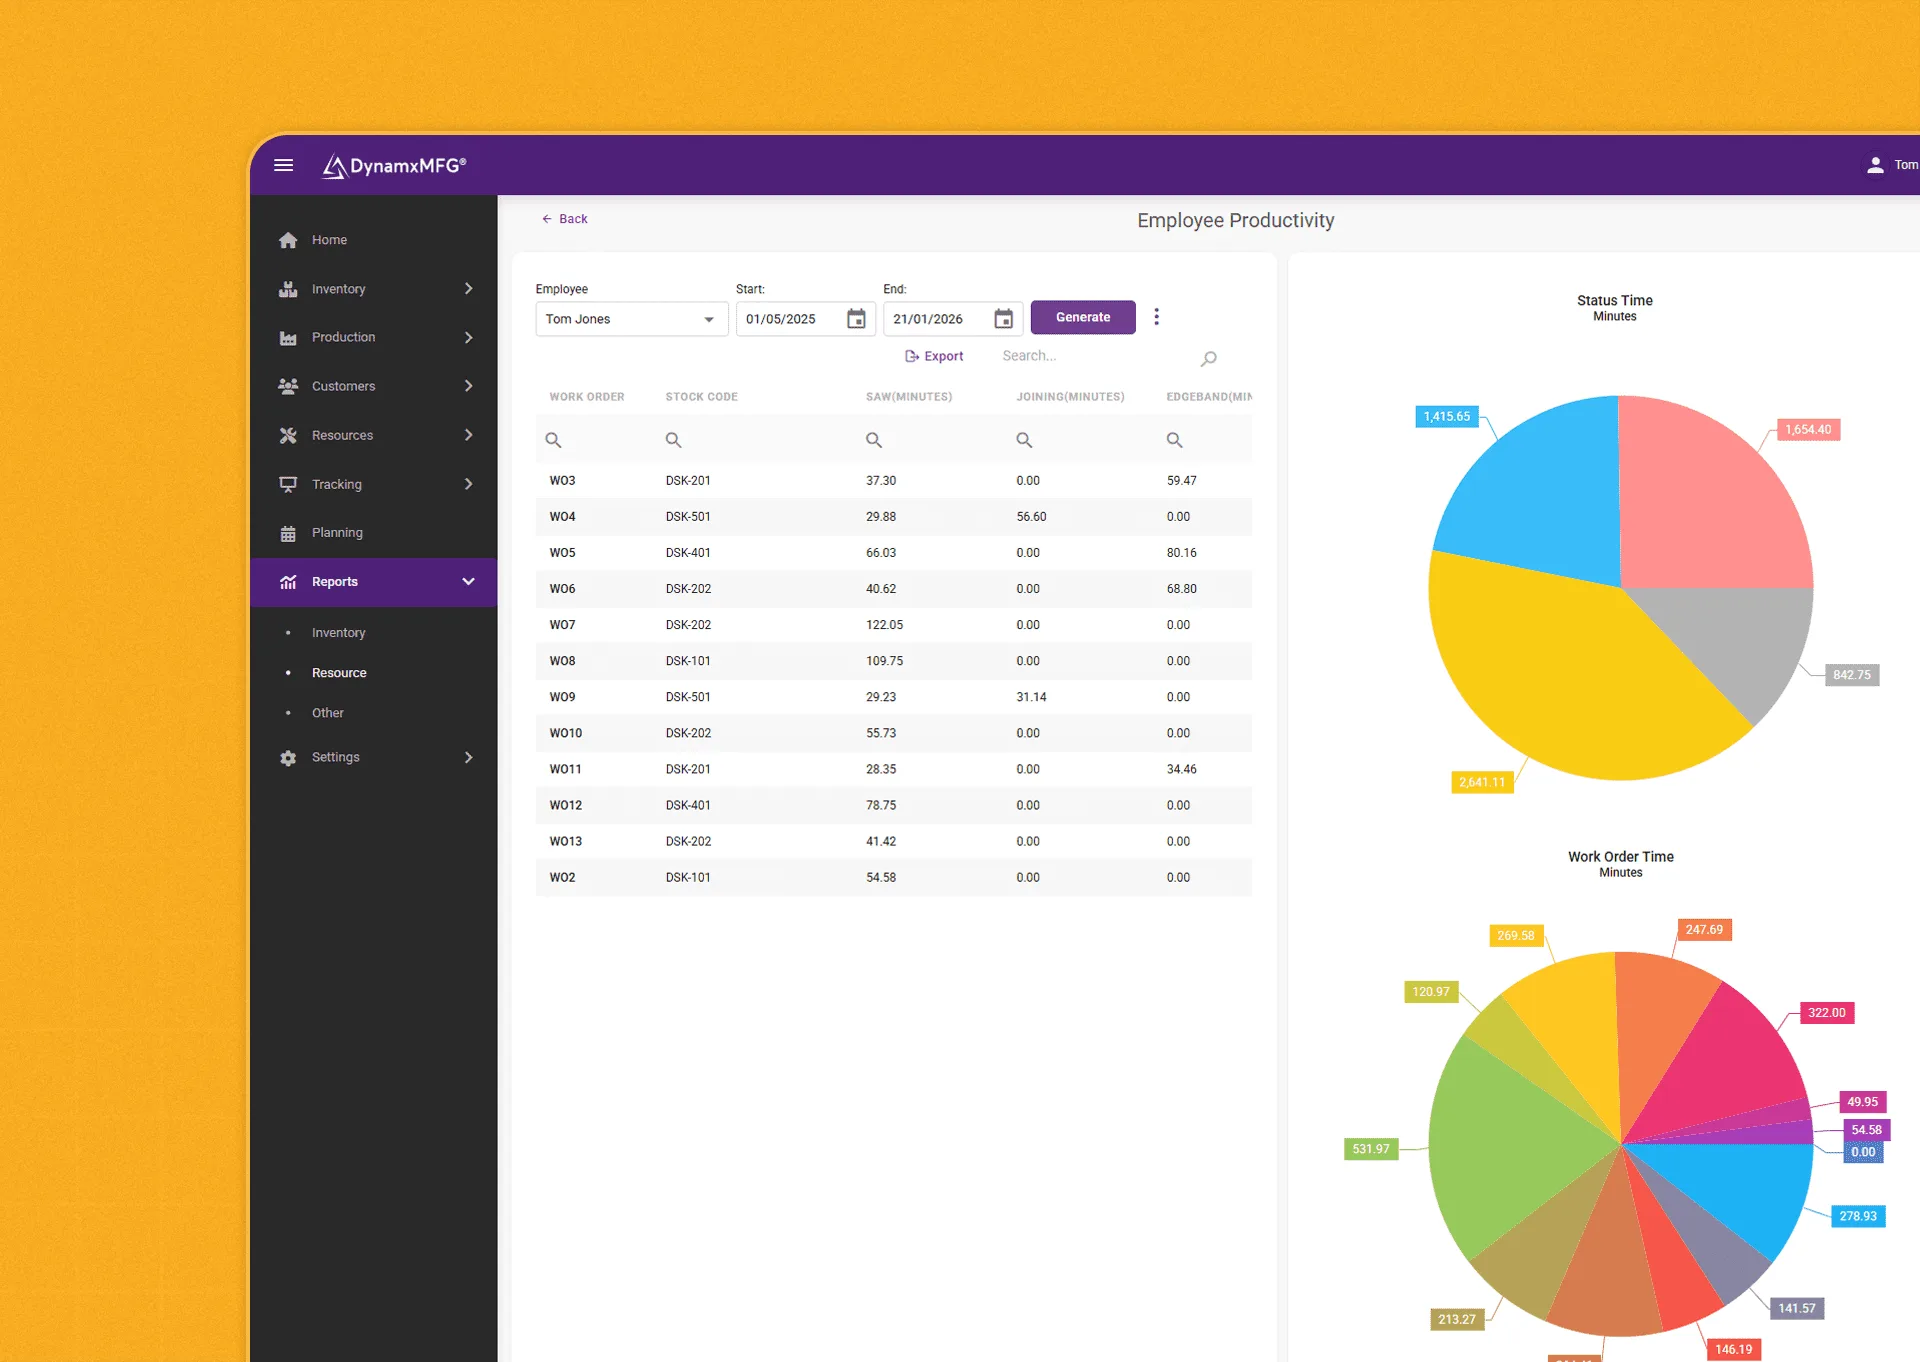Click the Export icon above the table

(x=912, y=356)
